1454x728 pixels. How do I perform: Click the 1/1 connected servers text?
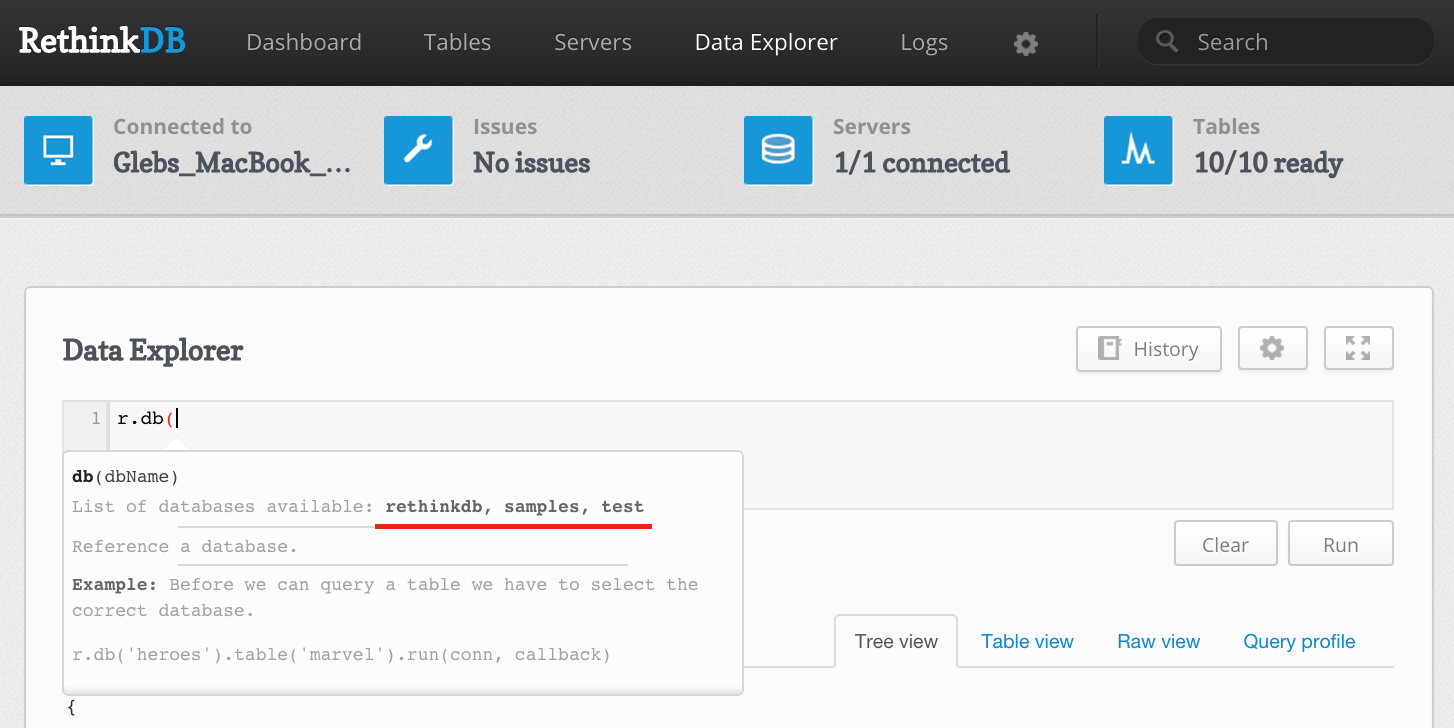tap(921, 163)
